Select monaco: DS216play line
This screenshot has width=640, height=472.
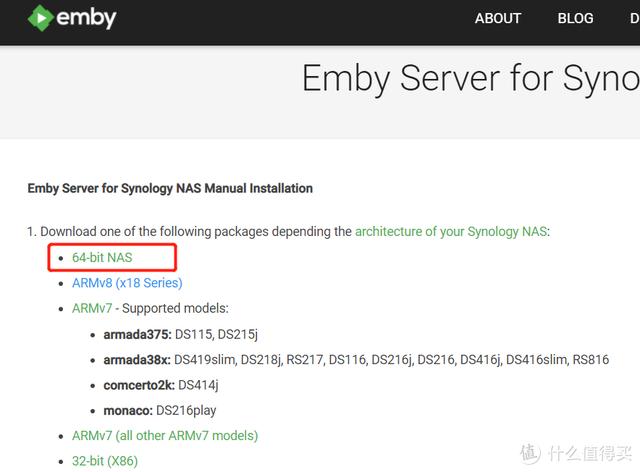click(x=160, y=410)
